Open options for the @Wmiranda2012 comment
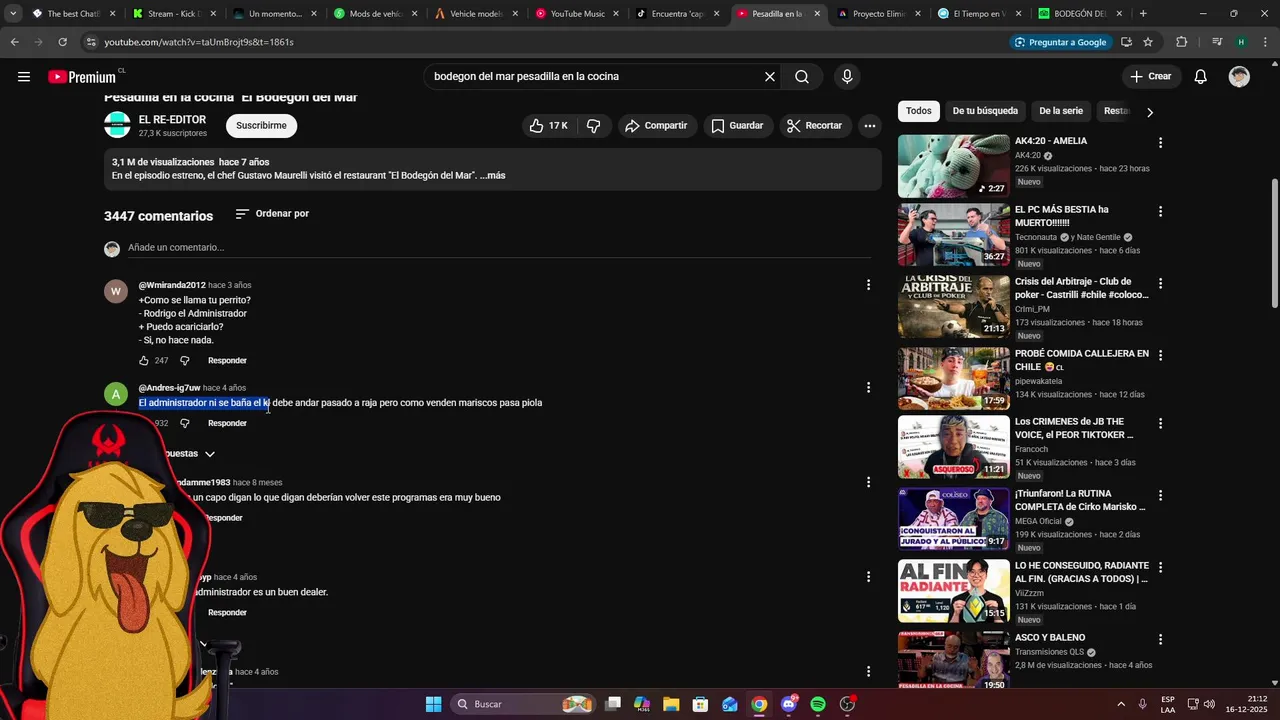This screenshot has height=720, width=1280. point(868,285)
